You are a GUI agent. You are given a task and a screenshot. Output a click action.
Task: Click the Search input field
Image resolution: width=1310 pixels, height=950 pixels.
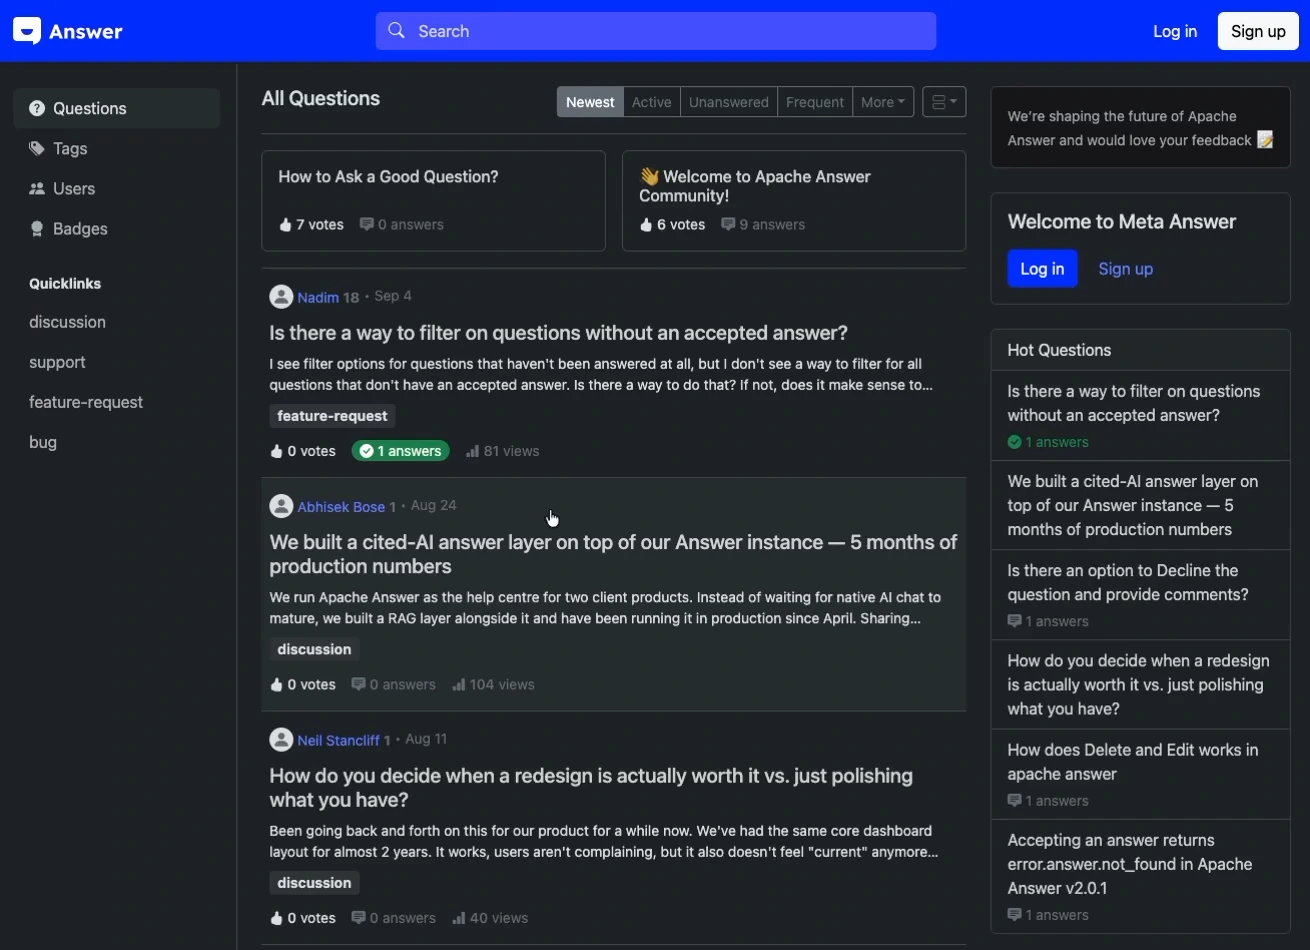656,31
